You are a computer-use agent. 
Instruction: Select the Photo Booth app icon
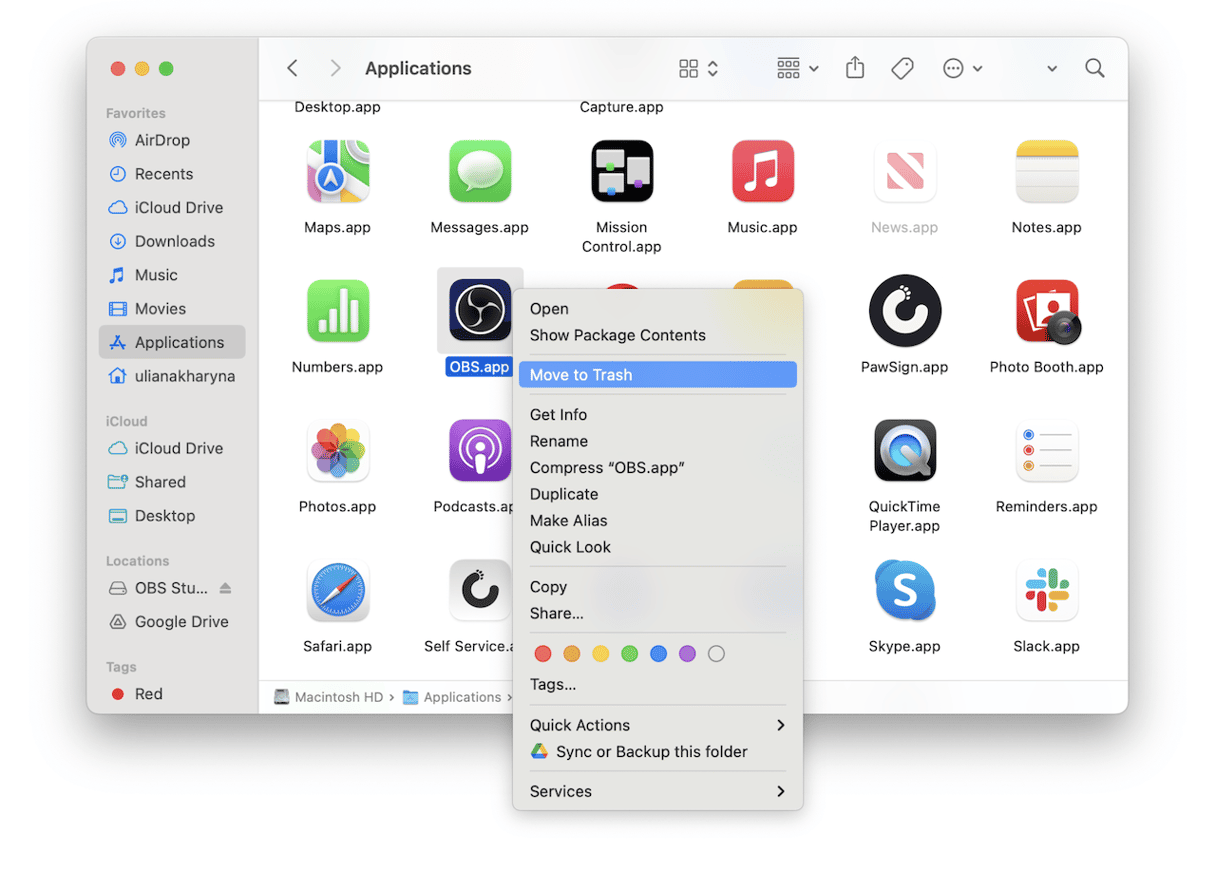1046,312
